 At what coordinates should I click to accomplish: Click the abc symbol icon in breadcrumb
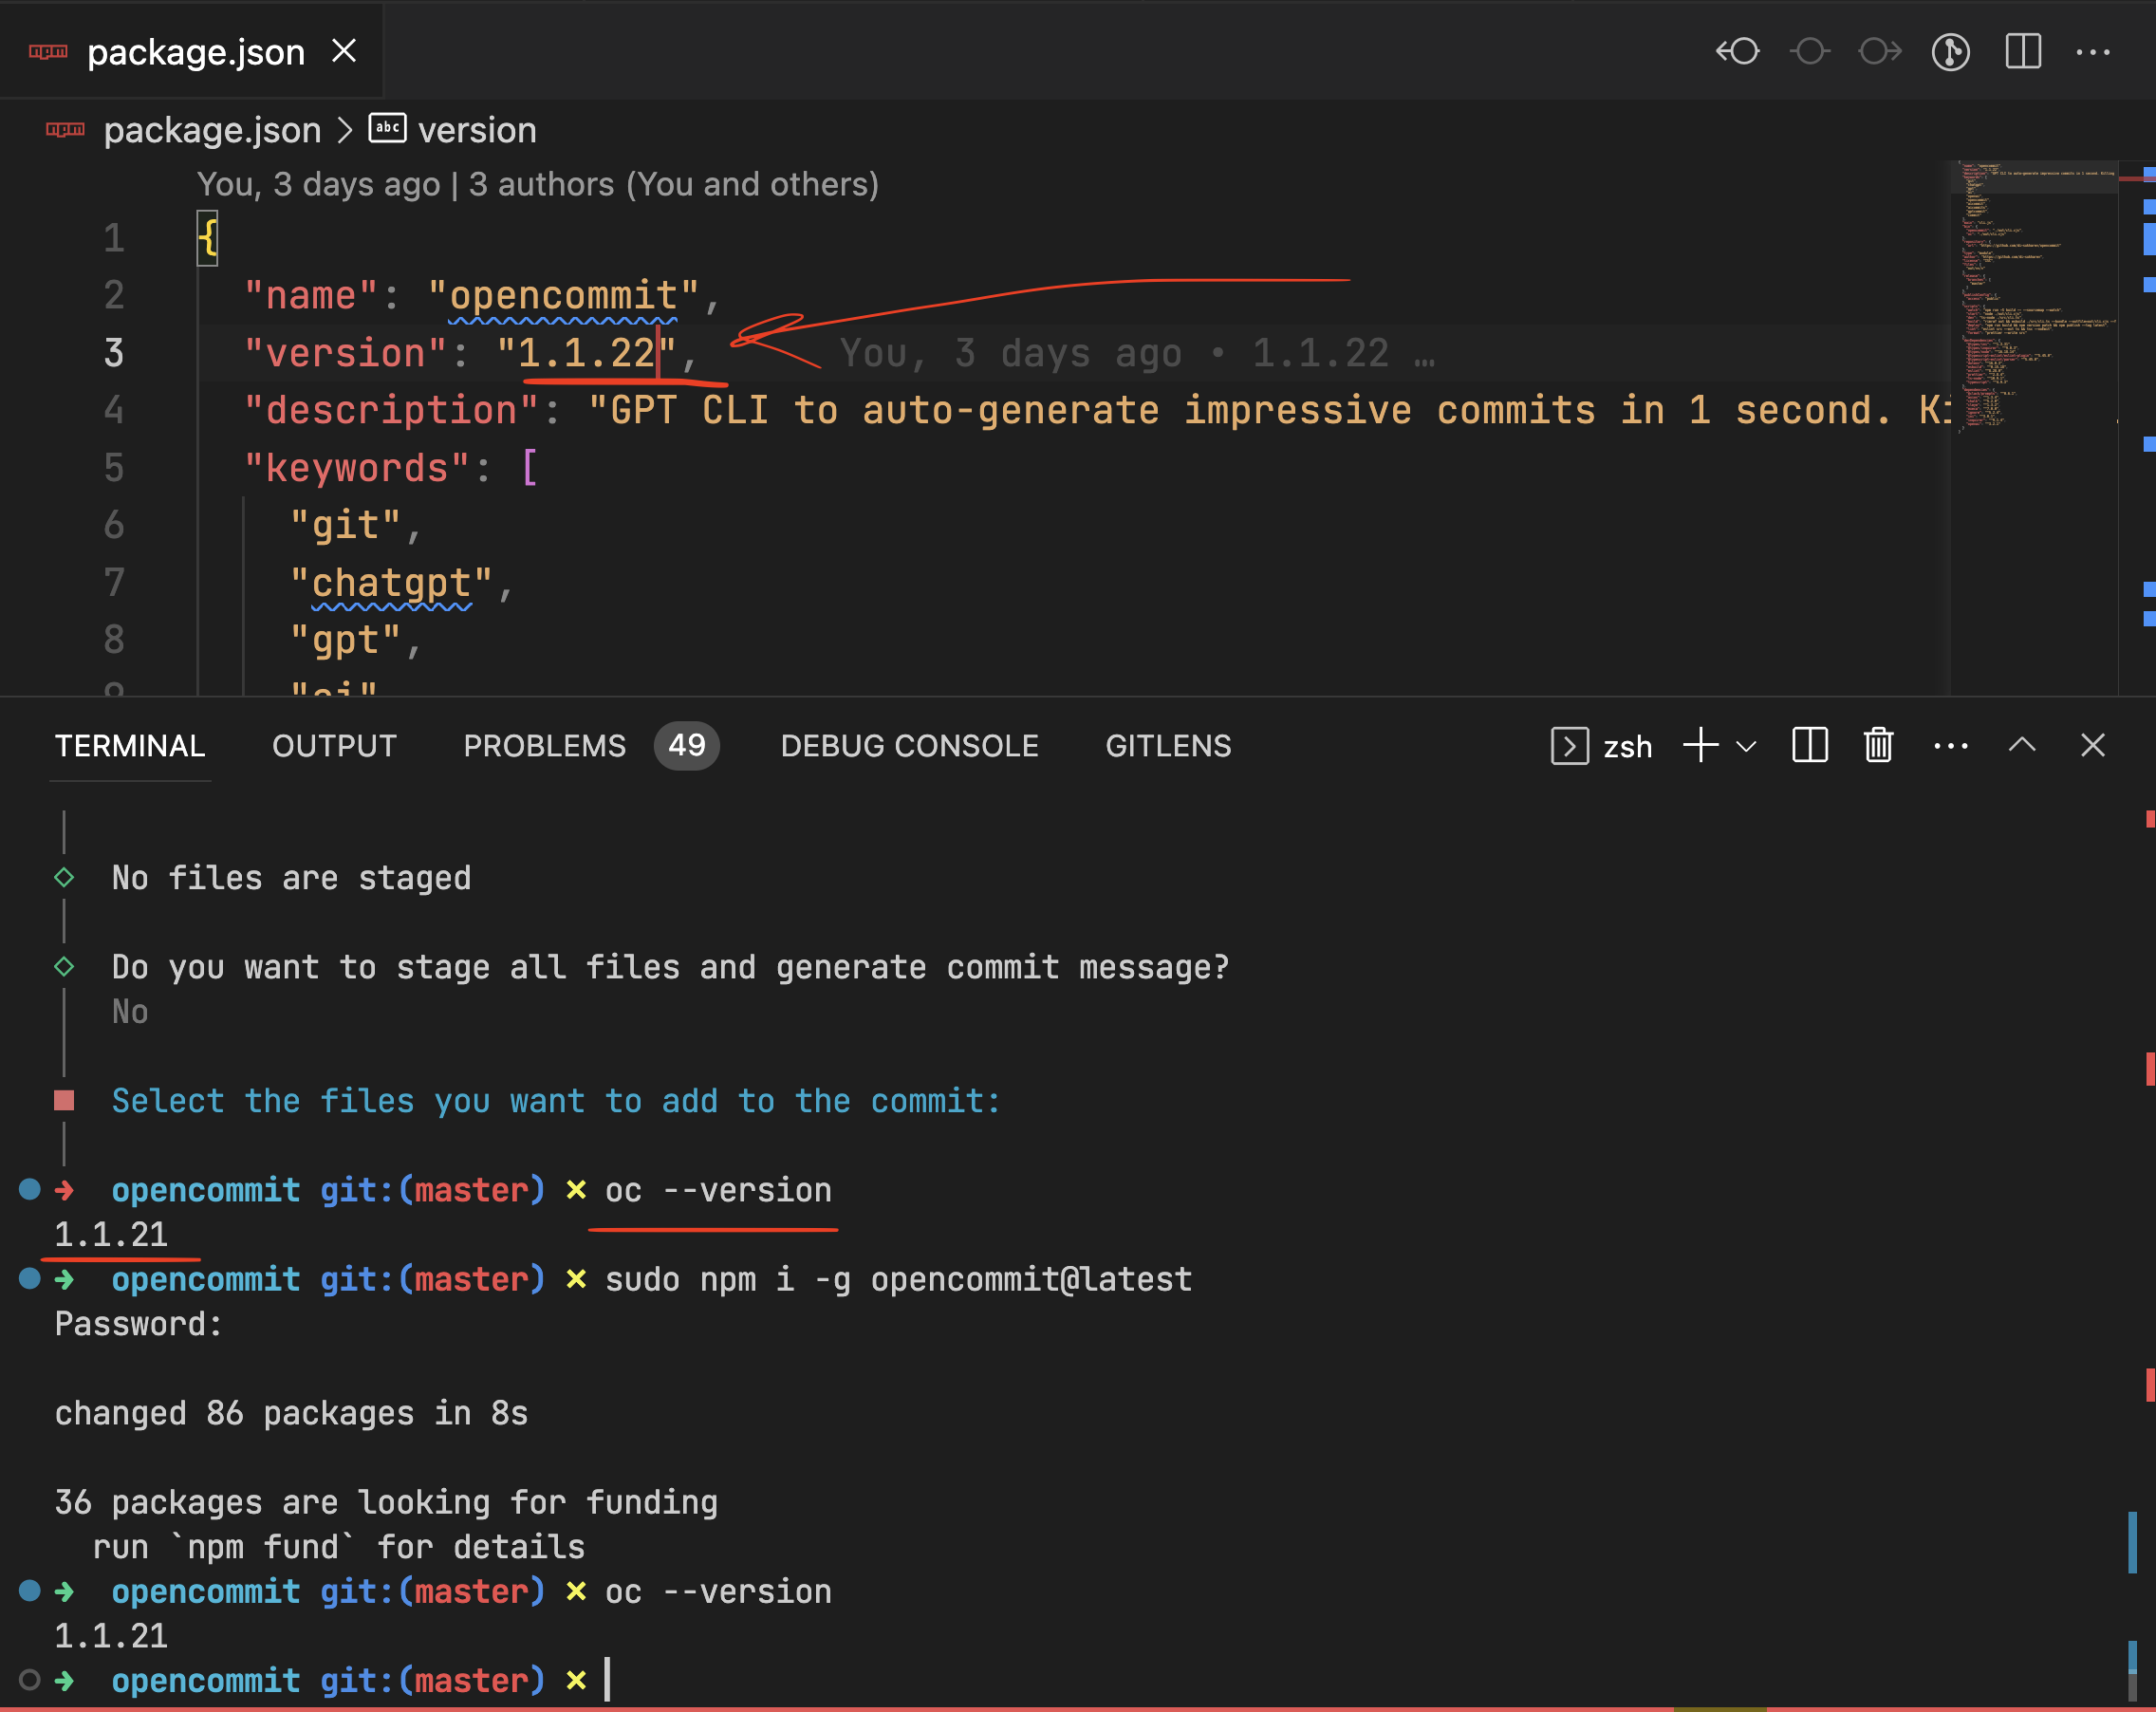pos(388,128)
